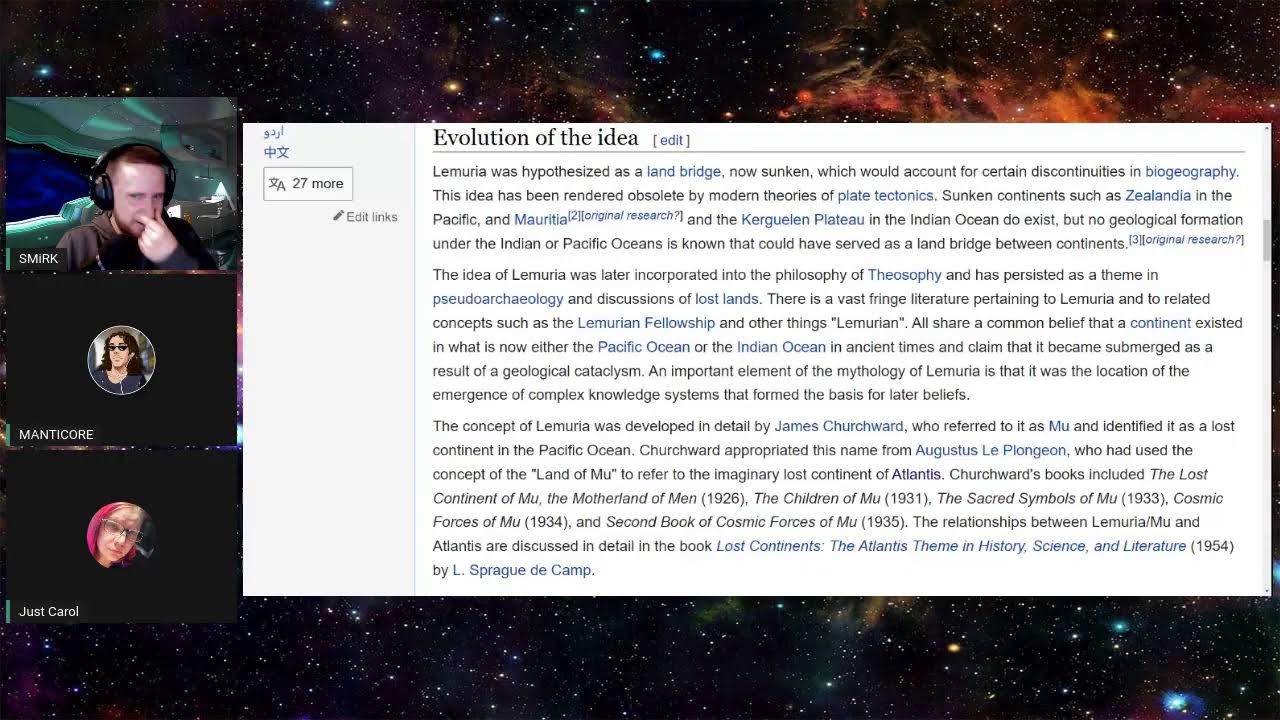Open the 'land bridge' article link
This screenshot has width=1280, height=720.
point(683,171)
